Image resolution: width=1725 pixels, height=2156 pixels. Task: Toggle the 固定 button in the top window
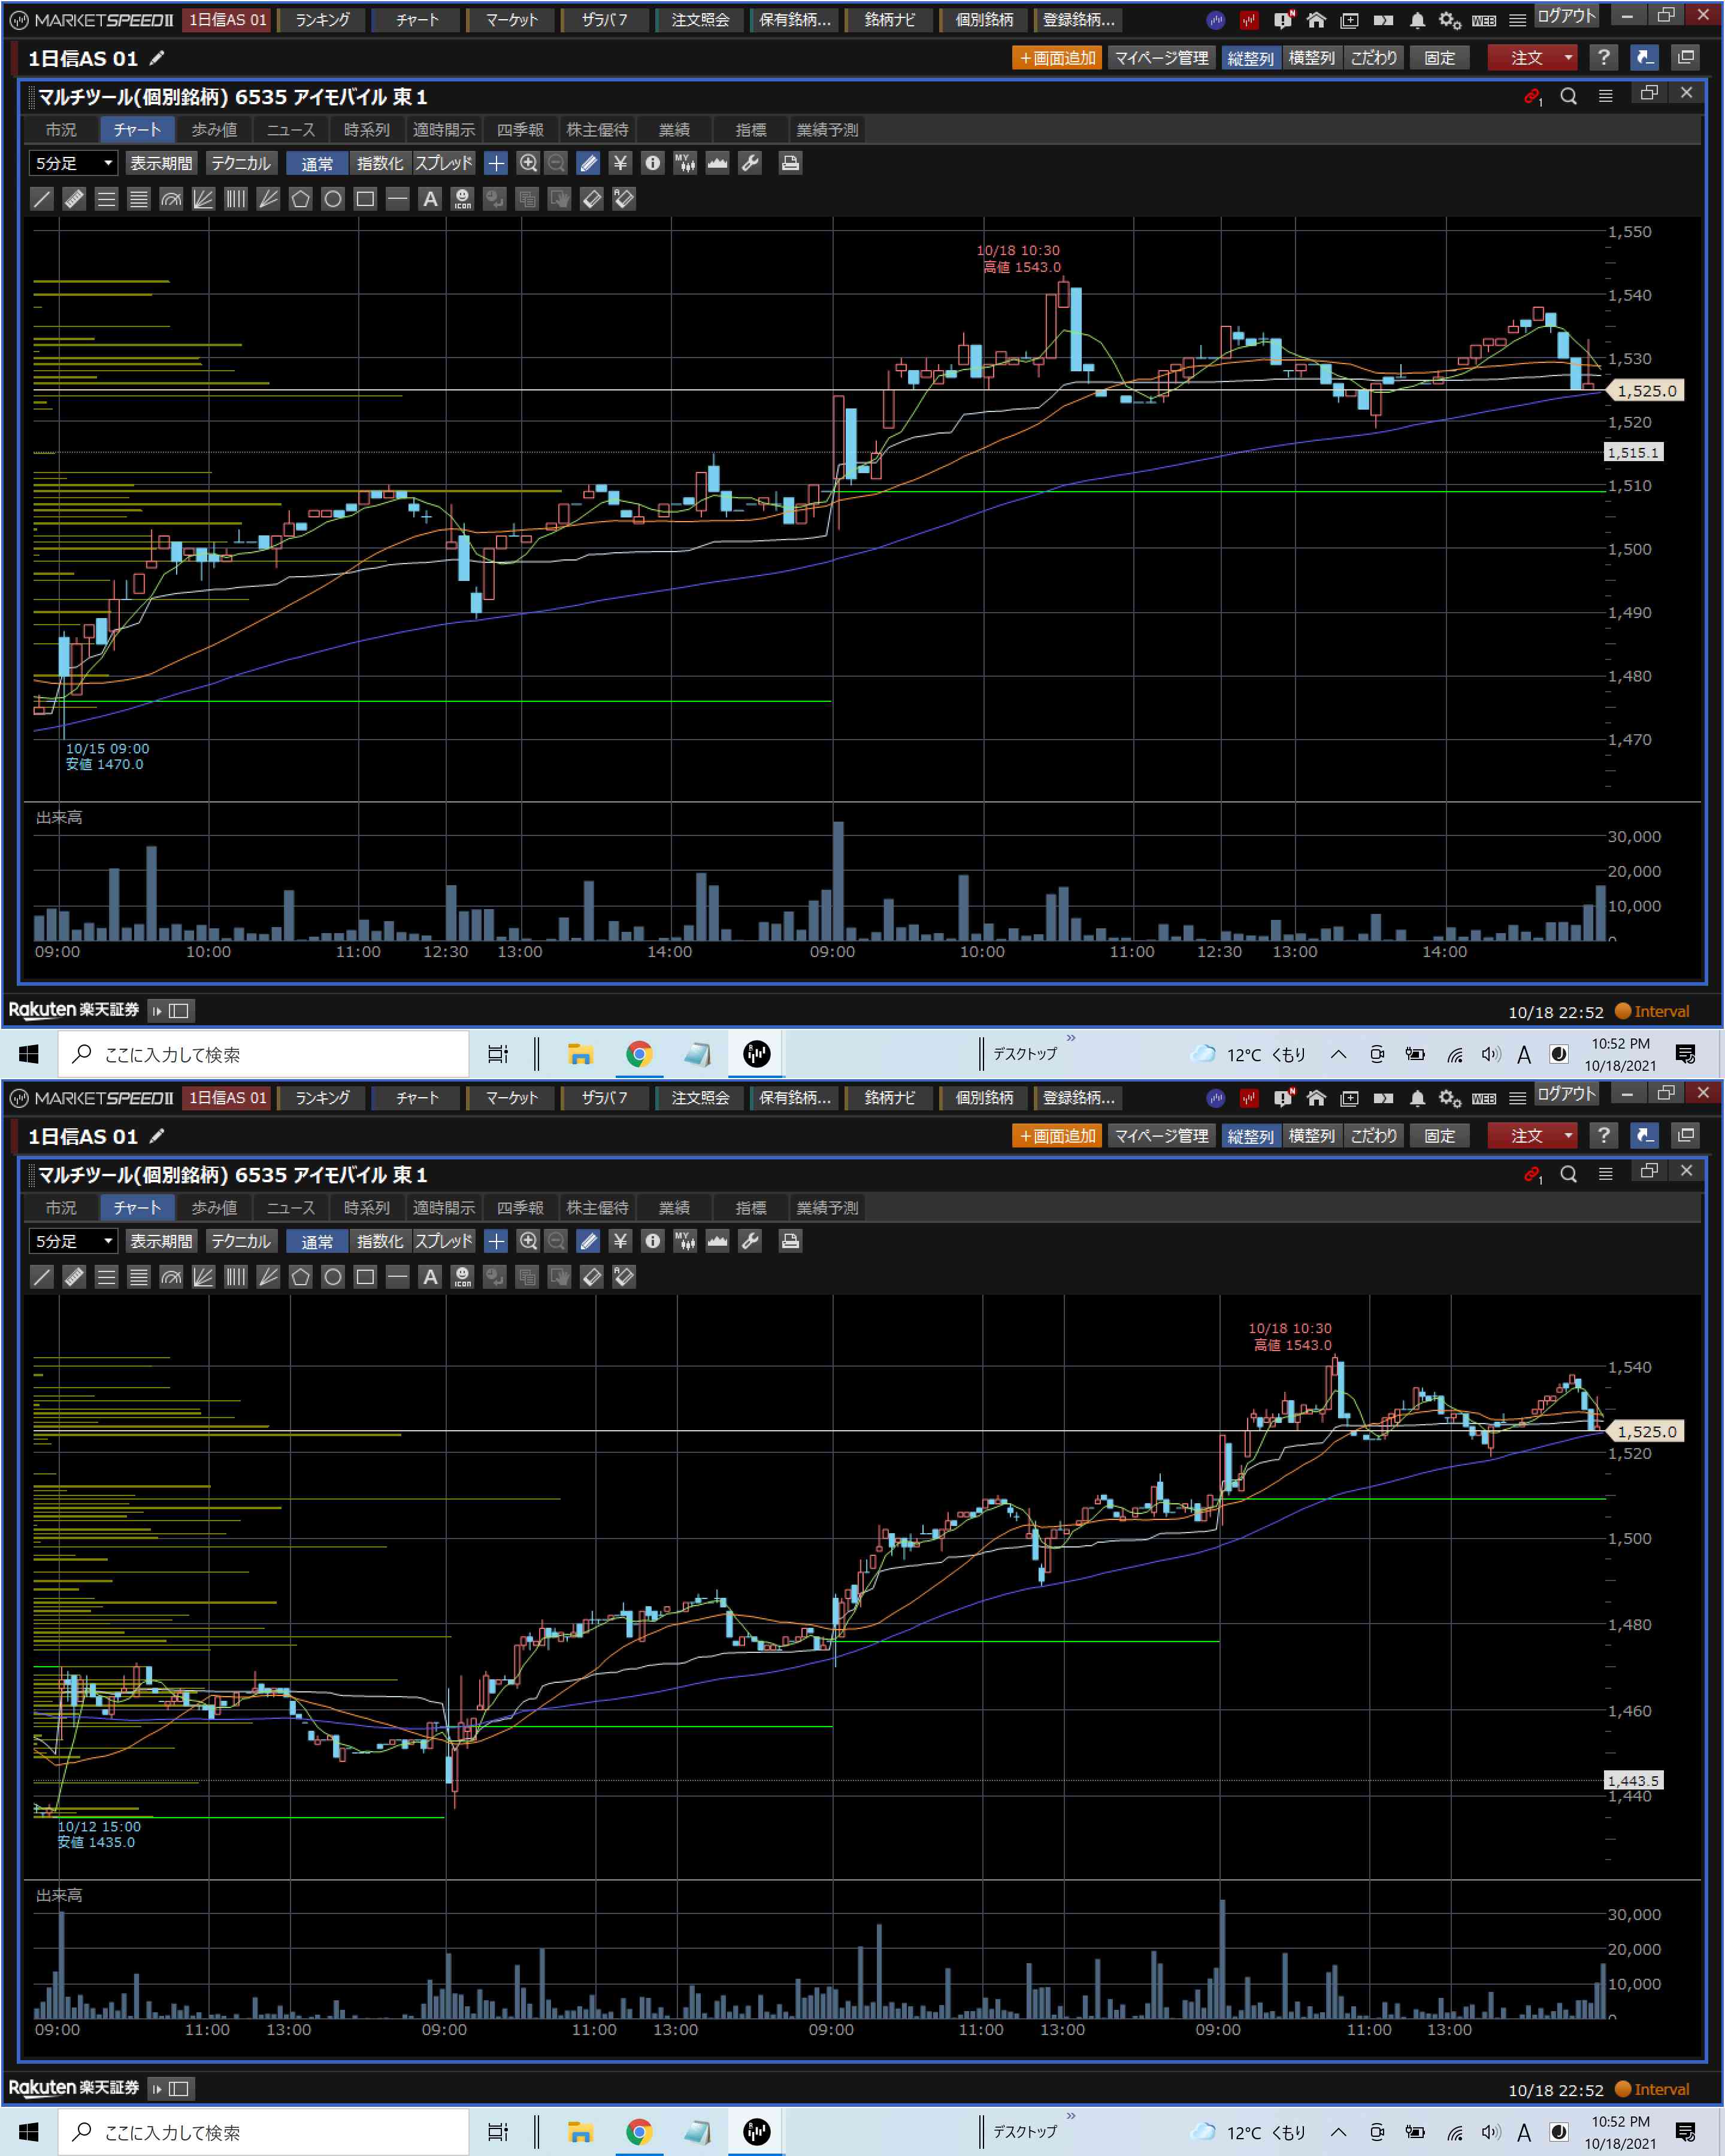click(x=1439, y=58)
